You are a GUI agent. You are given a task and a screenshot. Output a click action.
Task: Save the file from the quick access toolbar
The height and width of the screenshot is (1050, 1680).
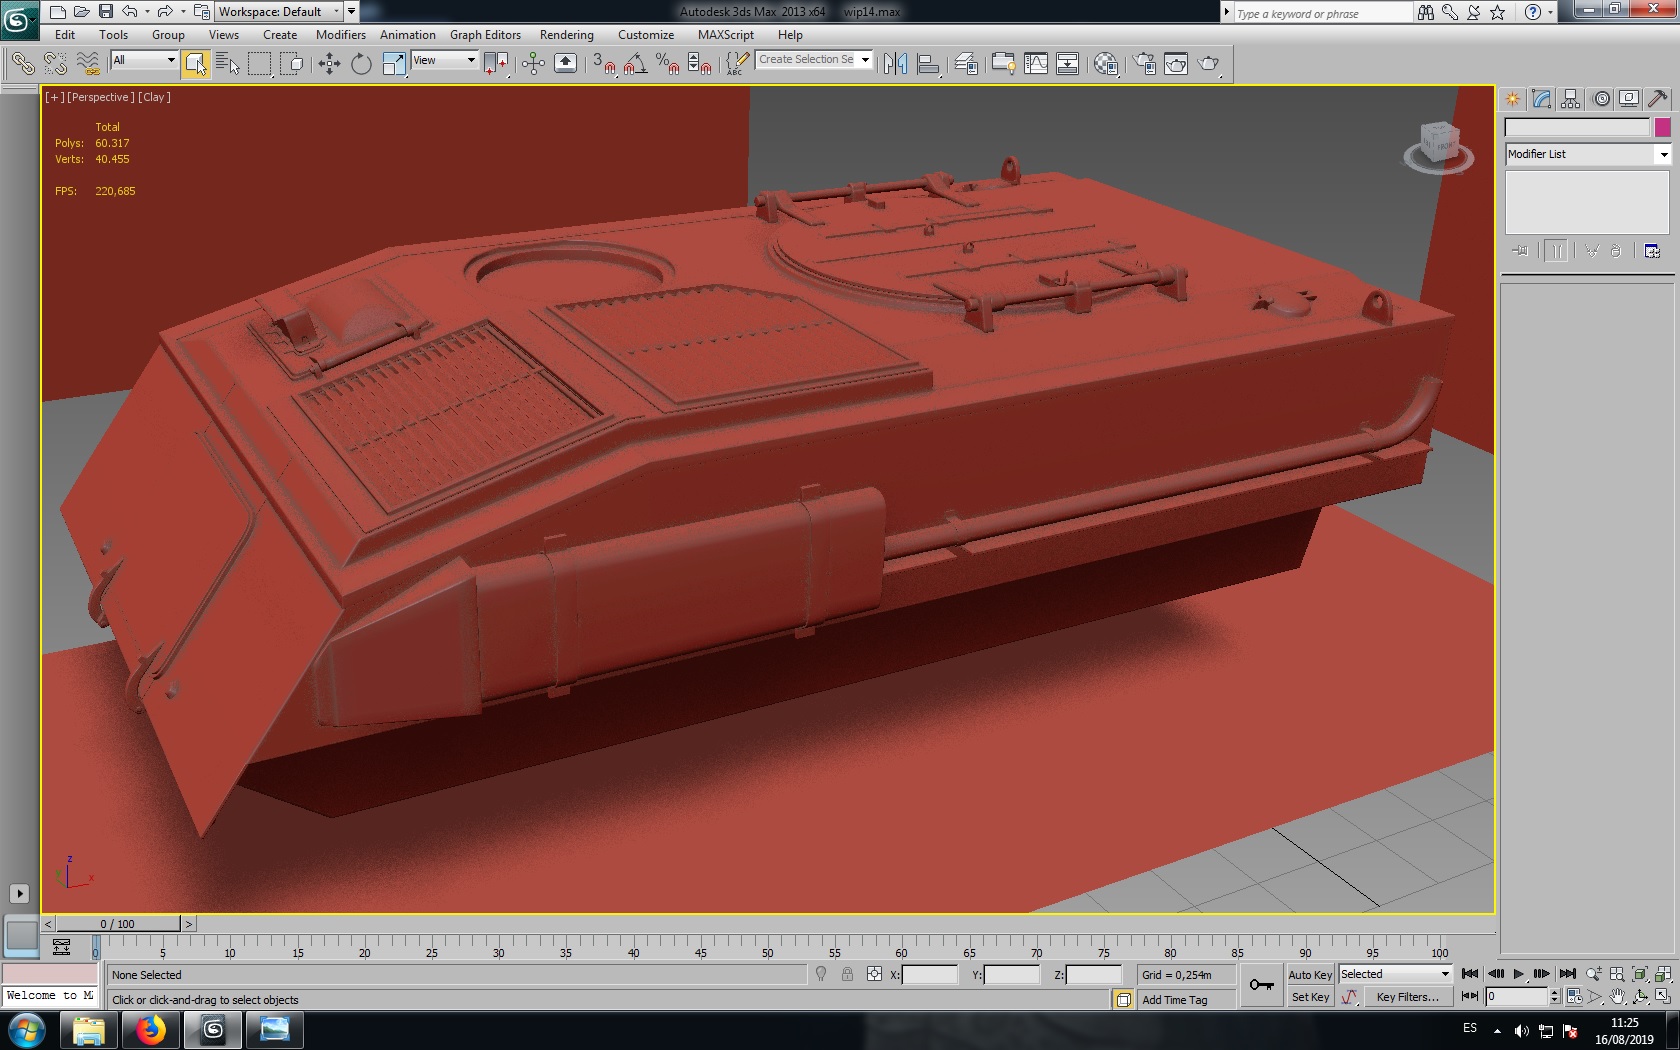[105, 12]
